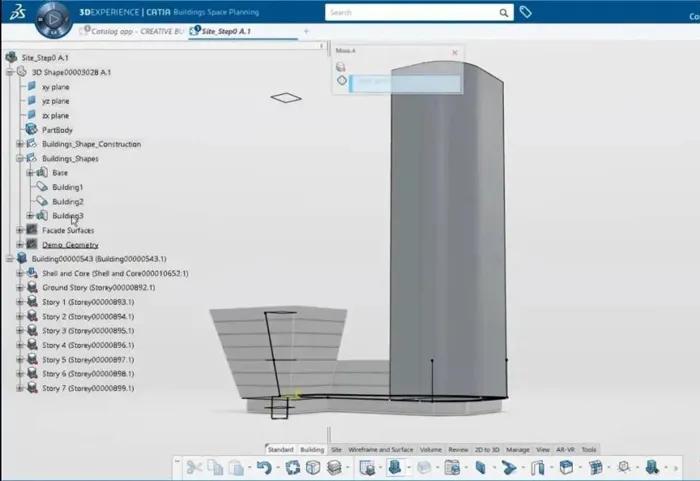Click the Undo arrow icon
700x481 pixels.
tap(264, 467)
